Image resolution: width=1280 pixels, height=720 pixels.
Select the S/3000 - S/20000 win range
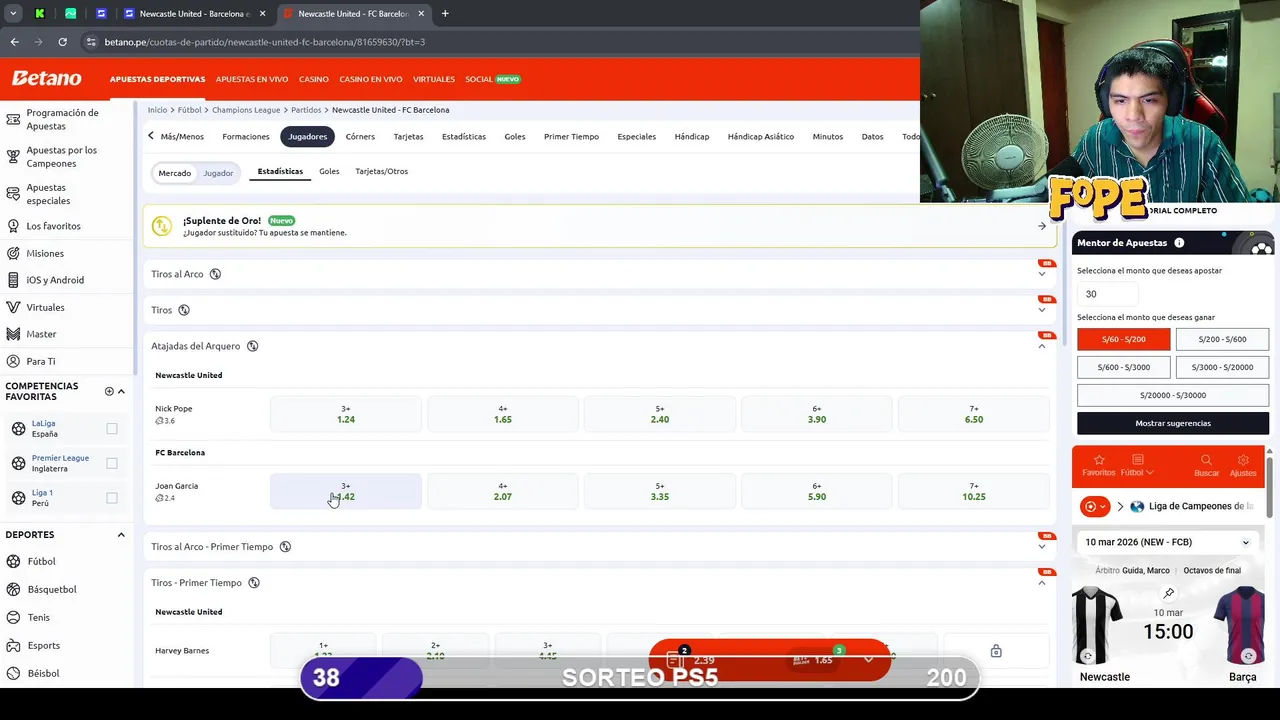(1222, 367)
